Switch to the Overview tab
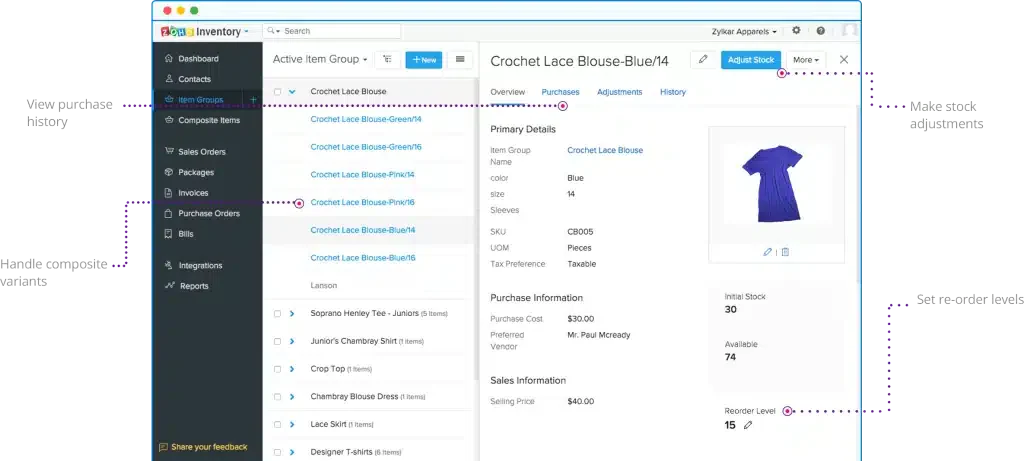 pyautogui.click(x=507, y=92)
